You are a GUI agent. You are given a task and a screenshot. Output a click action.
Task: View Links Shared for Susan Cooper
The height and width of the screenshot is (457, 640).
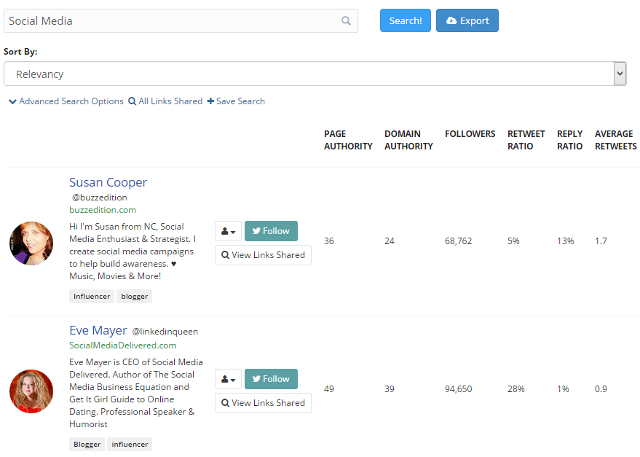[x=263, y=255]
